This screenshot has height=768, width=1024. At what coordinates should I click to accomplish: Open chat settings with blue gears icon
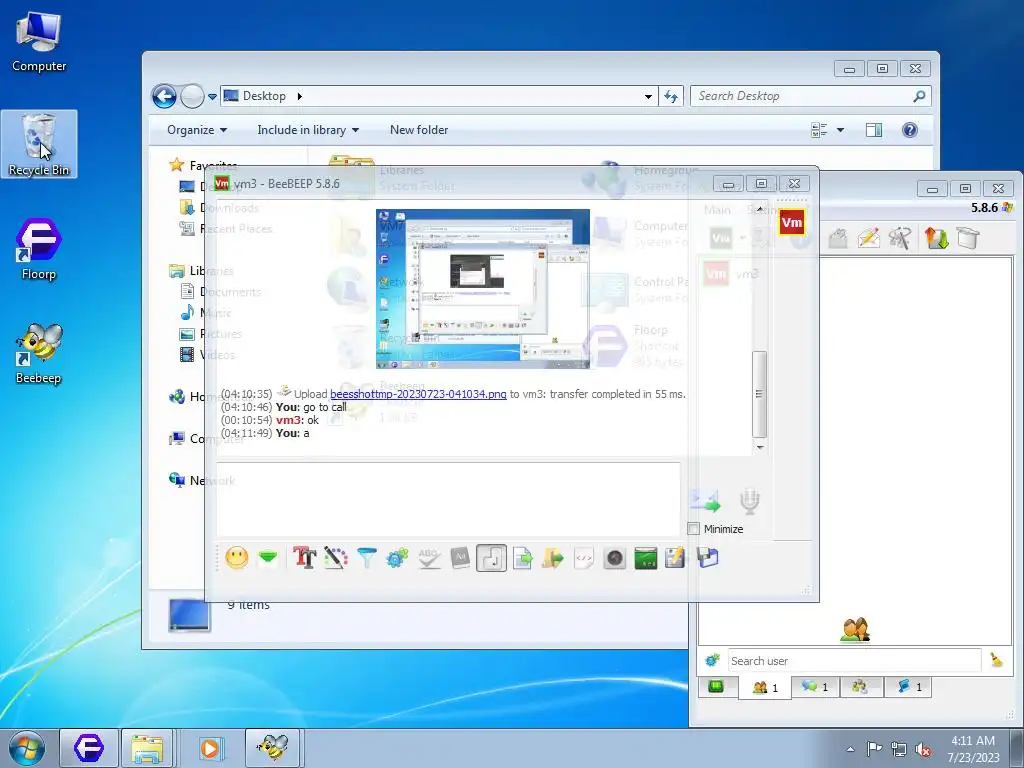[397, 558]
